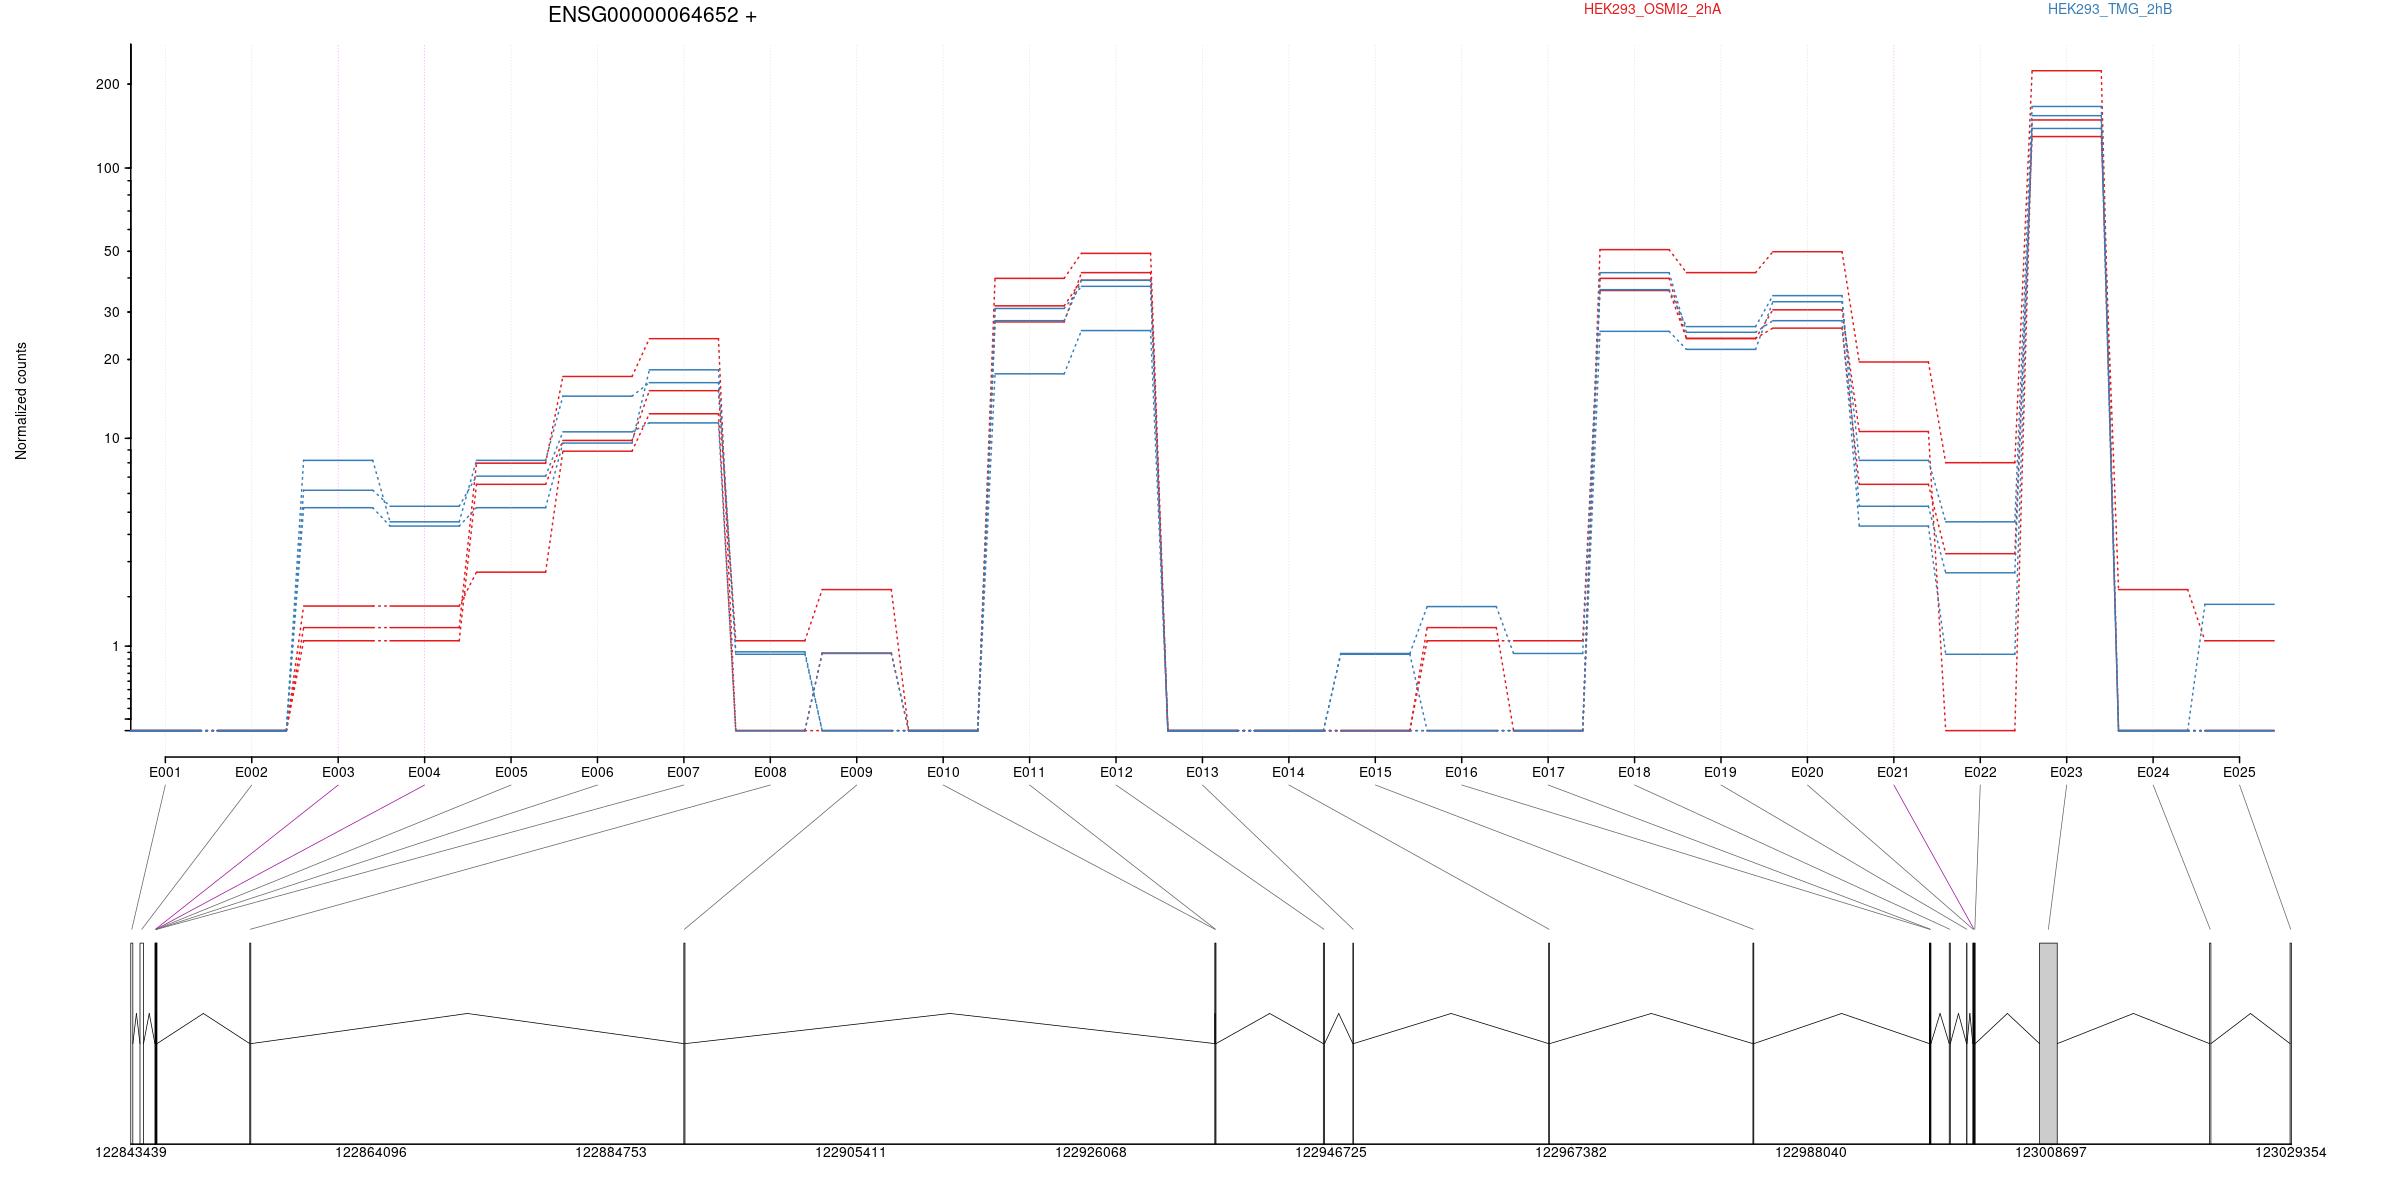
Task: Click genomic coordinate 122946725
Action: (x=1331, y=1152)
